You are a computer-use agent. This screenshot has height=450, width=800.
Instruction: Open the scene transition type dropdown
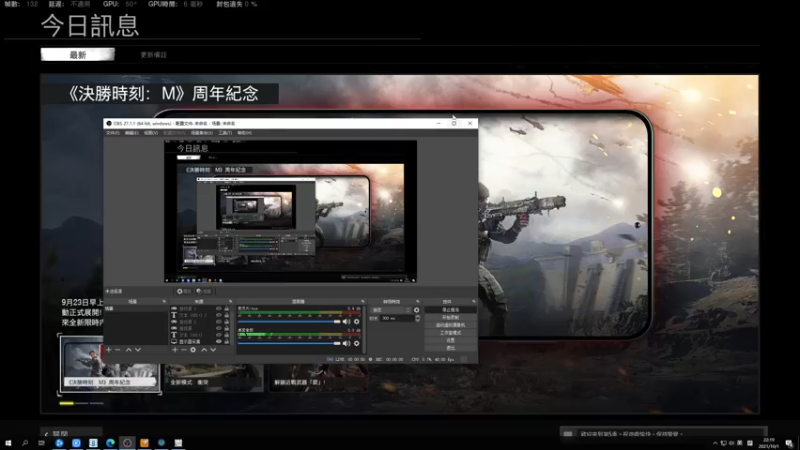(391, 310)
